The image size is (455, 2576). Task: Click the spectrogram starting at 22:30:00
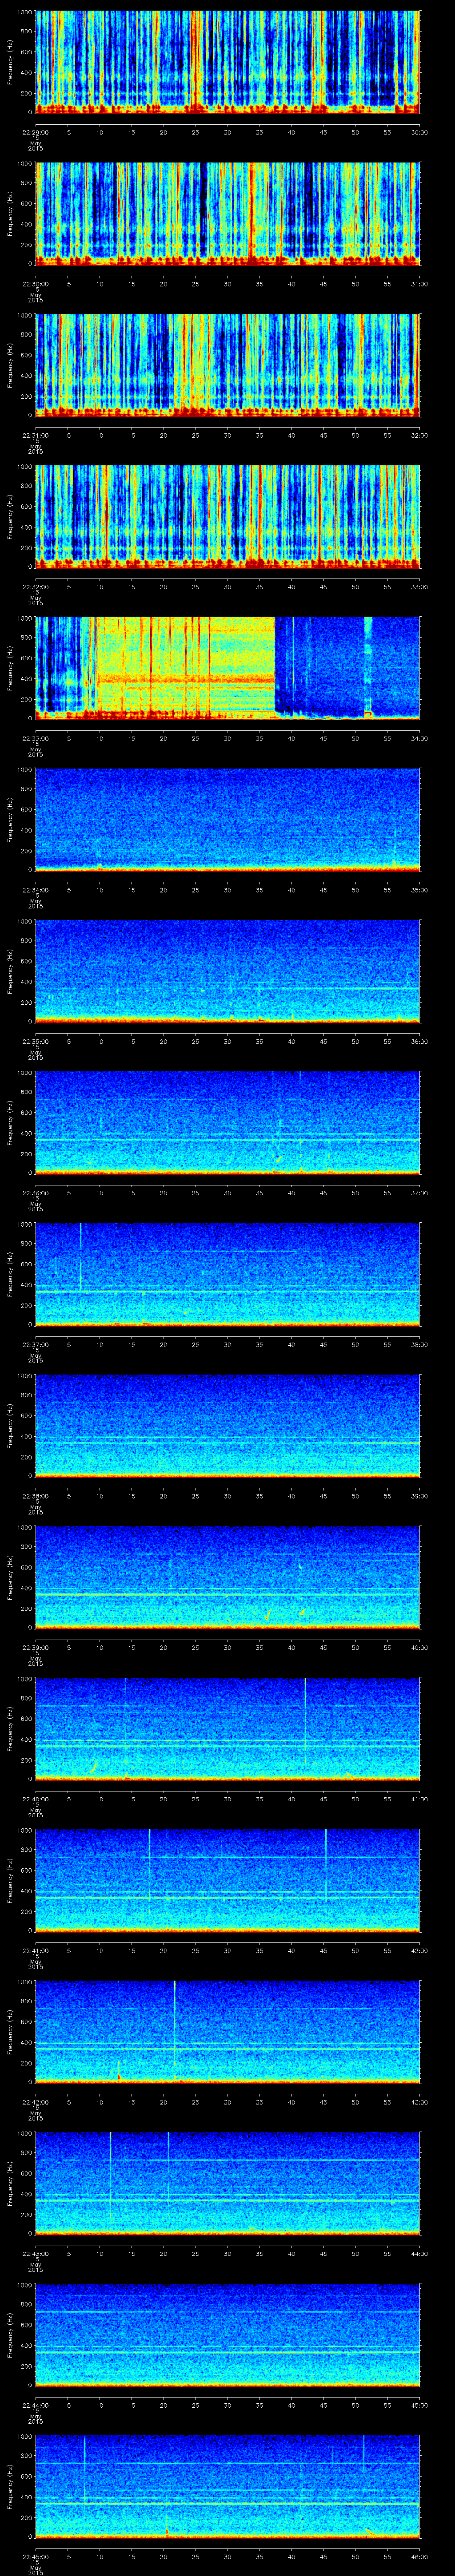227,213
